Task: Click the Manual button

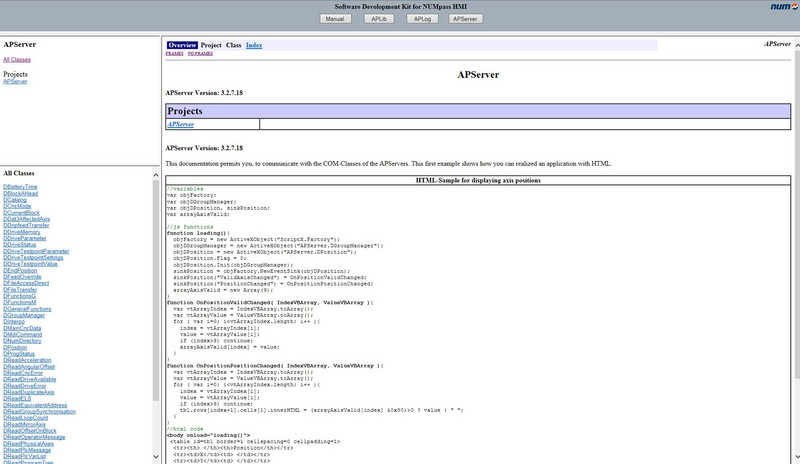Action: 335,18
